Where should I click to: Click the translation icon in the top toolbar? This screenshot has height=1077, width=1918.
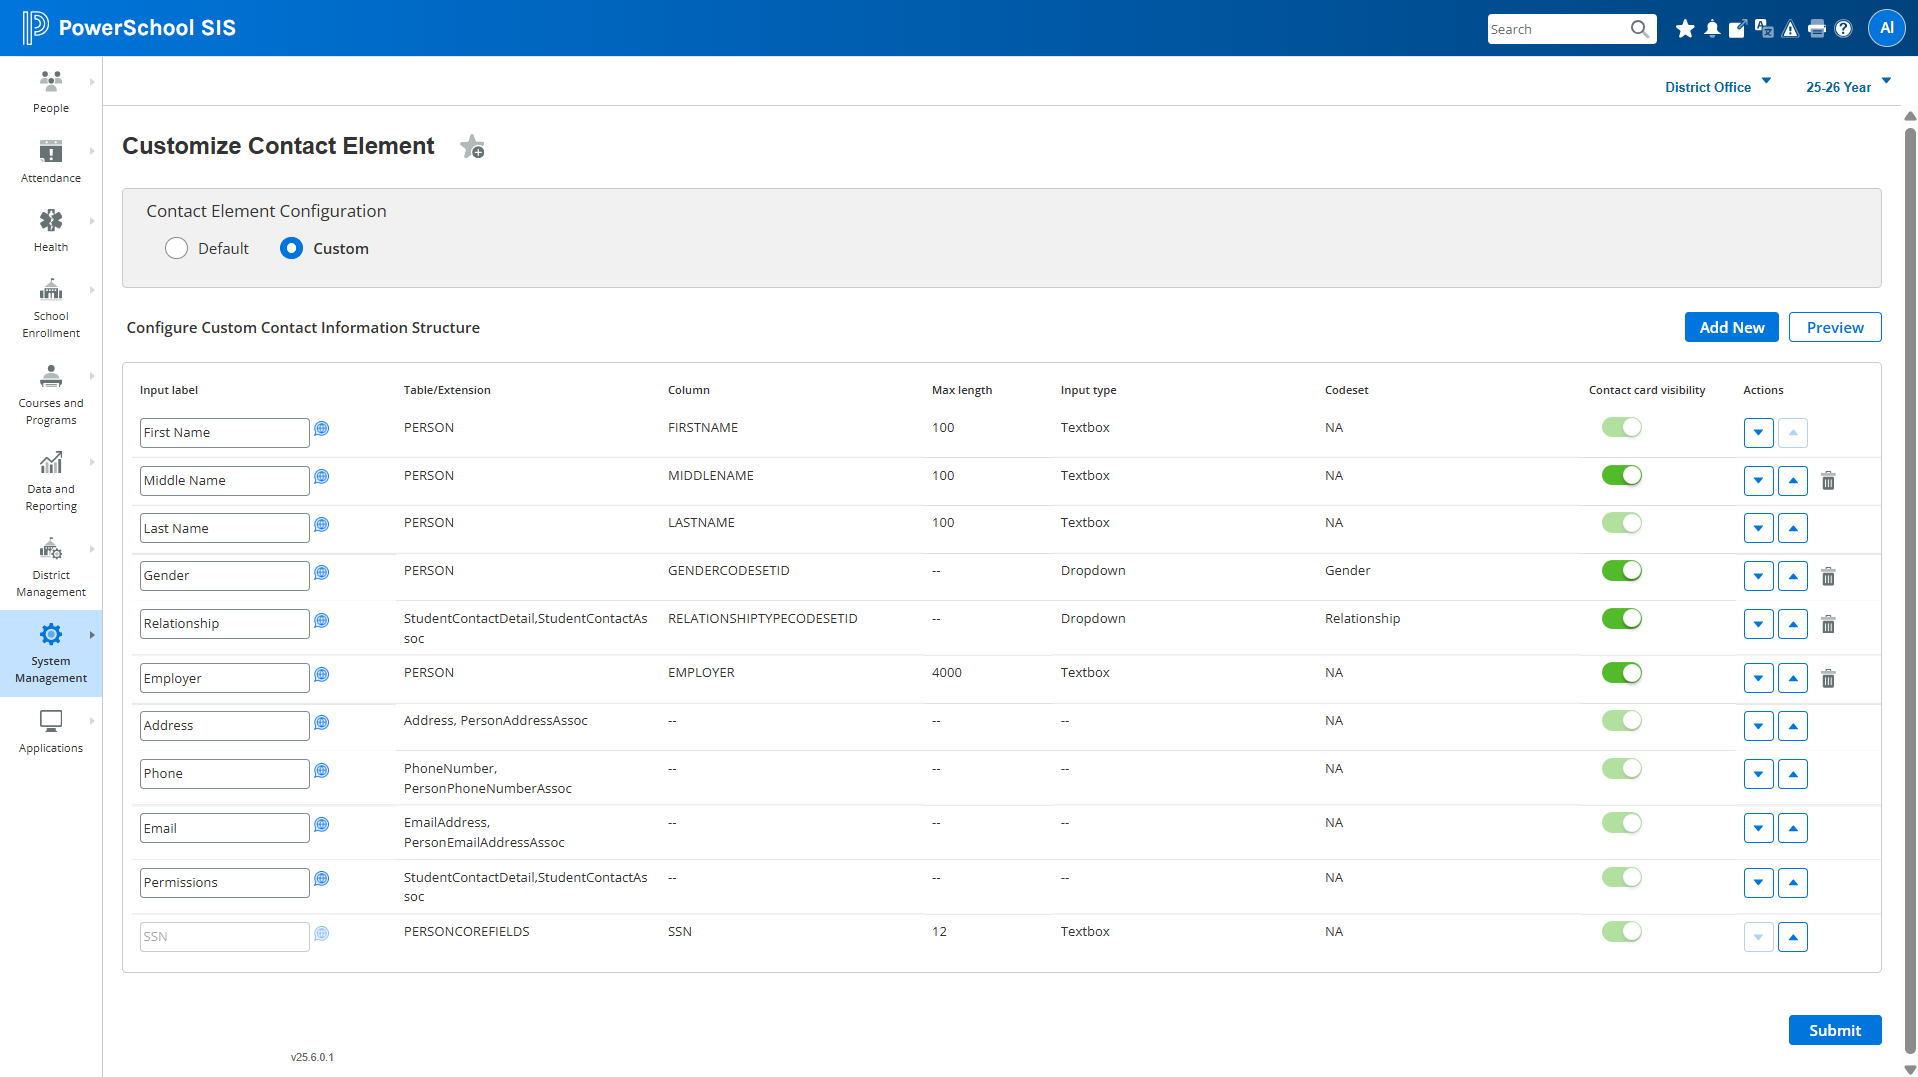tap(1763, 28)
